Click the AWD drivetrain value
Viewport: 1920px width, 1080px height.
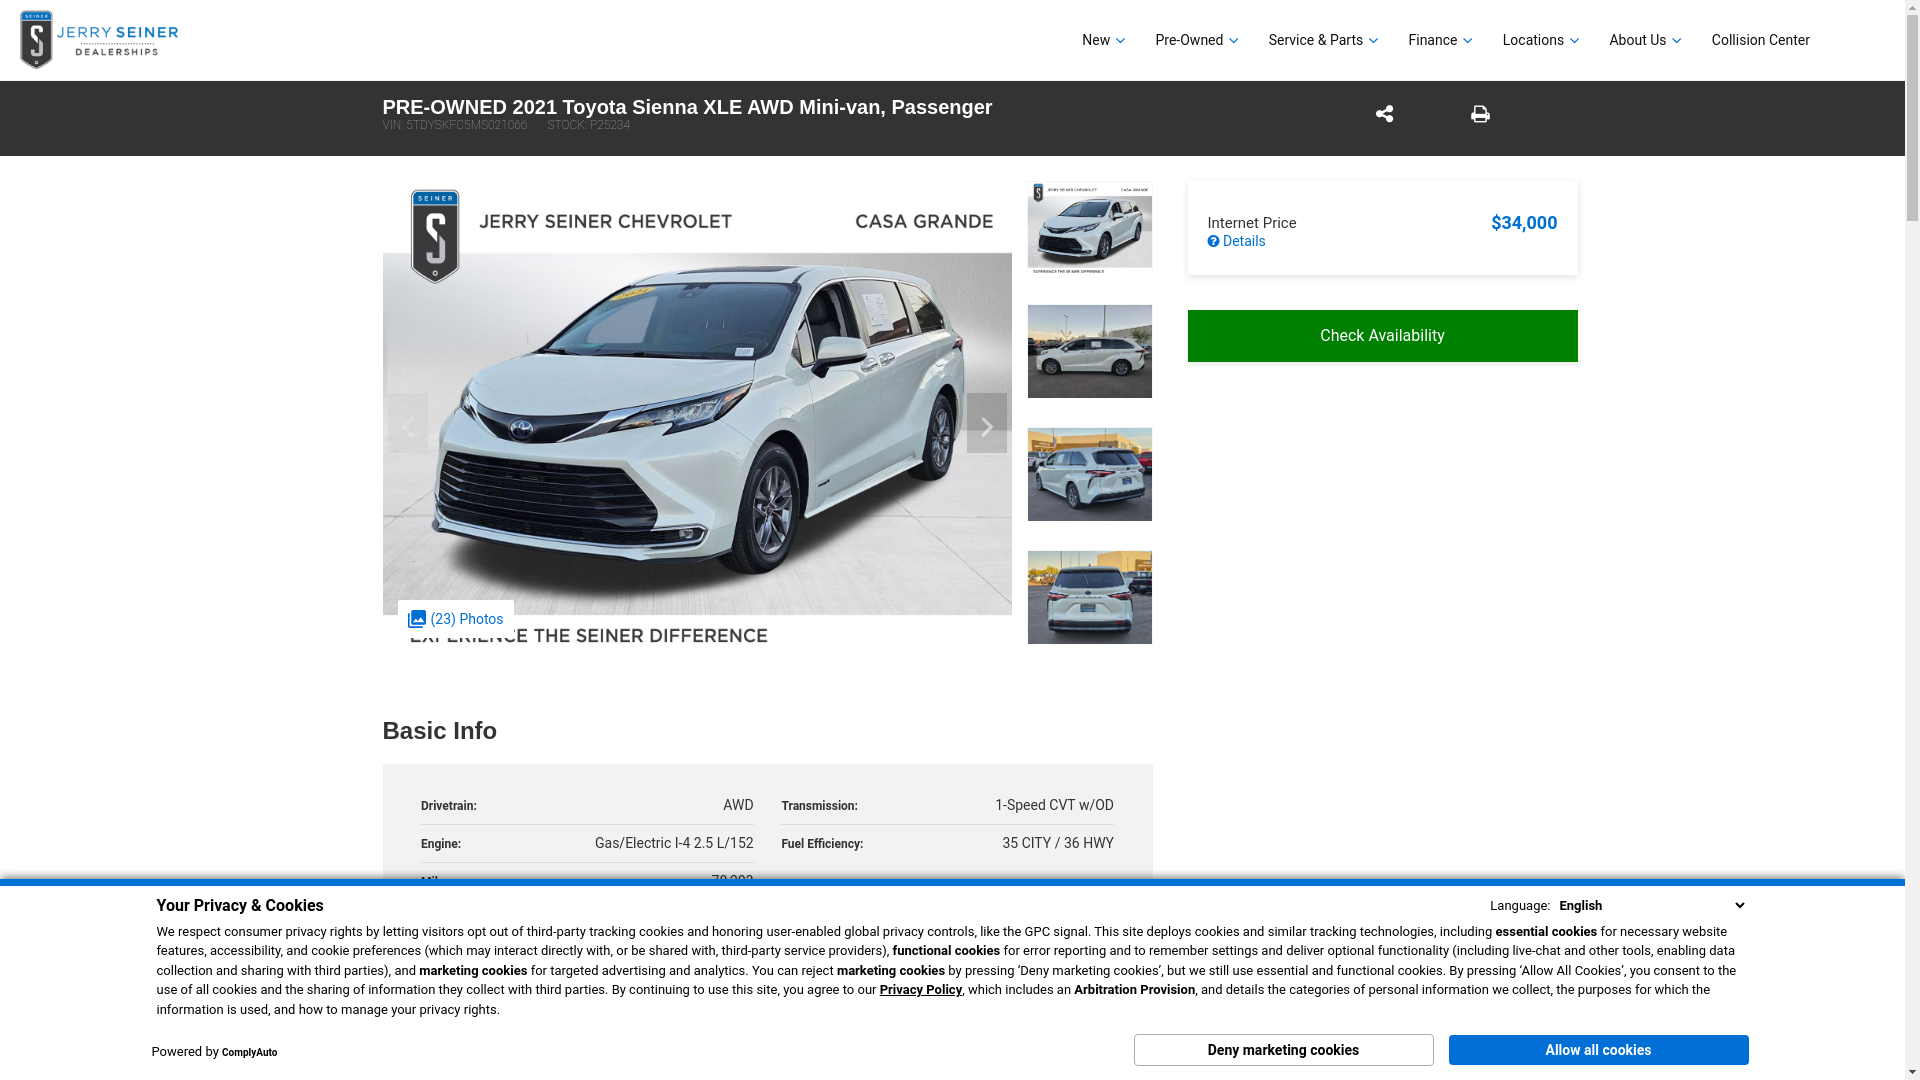pyautogui.click(x=738, y=805)
